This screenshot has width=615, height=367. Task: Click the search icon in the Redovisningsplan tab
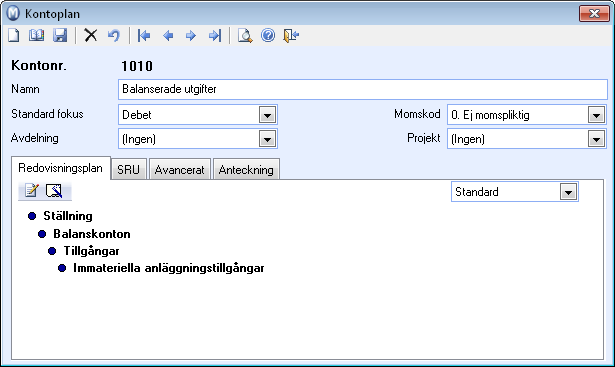point(54,191)
